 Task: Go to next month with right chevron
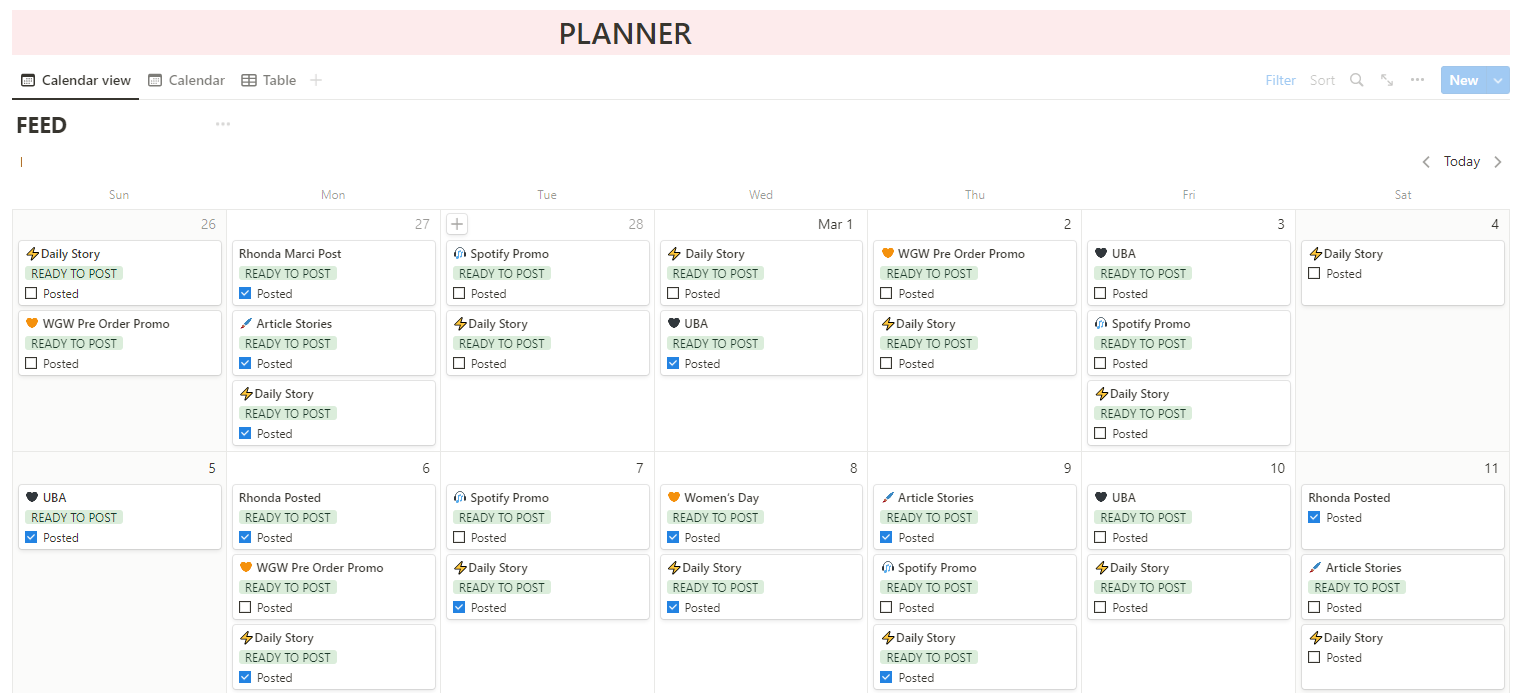coord(1498,162)
